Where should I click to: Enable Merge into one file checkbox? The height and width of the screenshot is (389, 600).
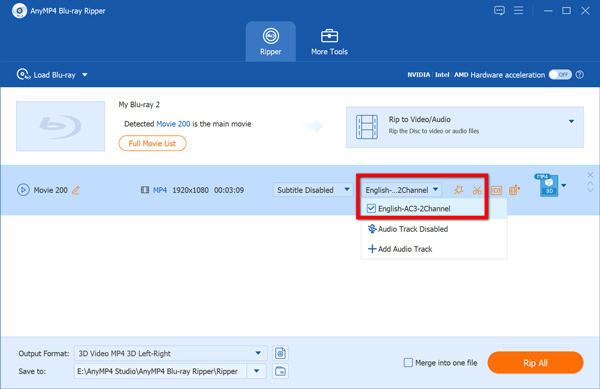click(x=408, y=362)
